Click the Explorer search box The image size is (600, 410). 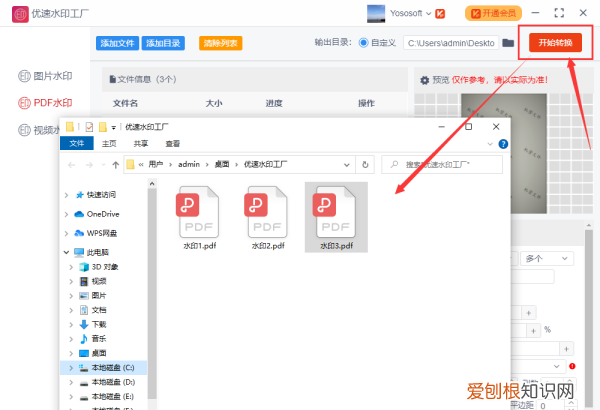pos(442,165)
